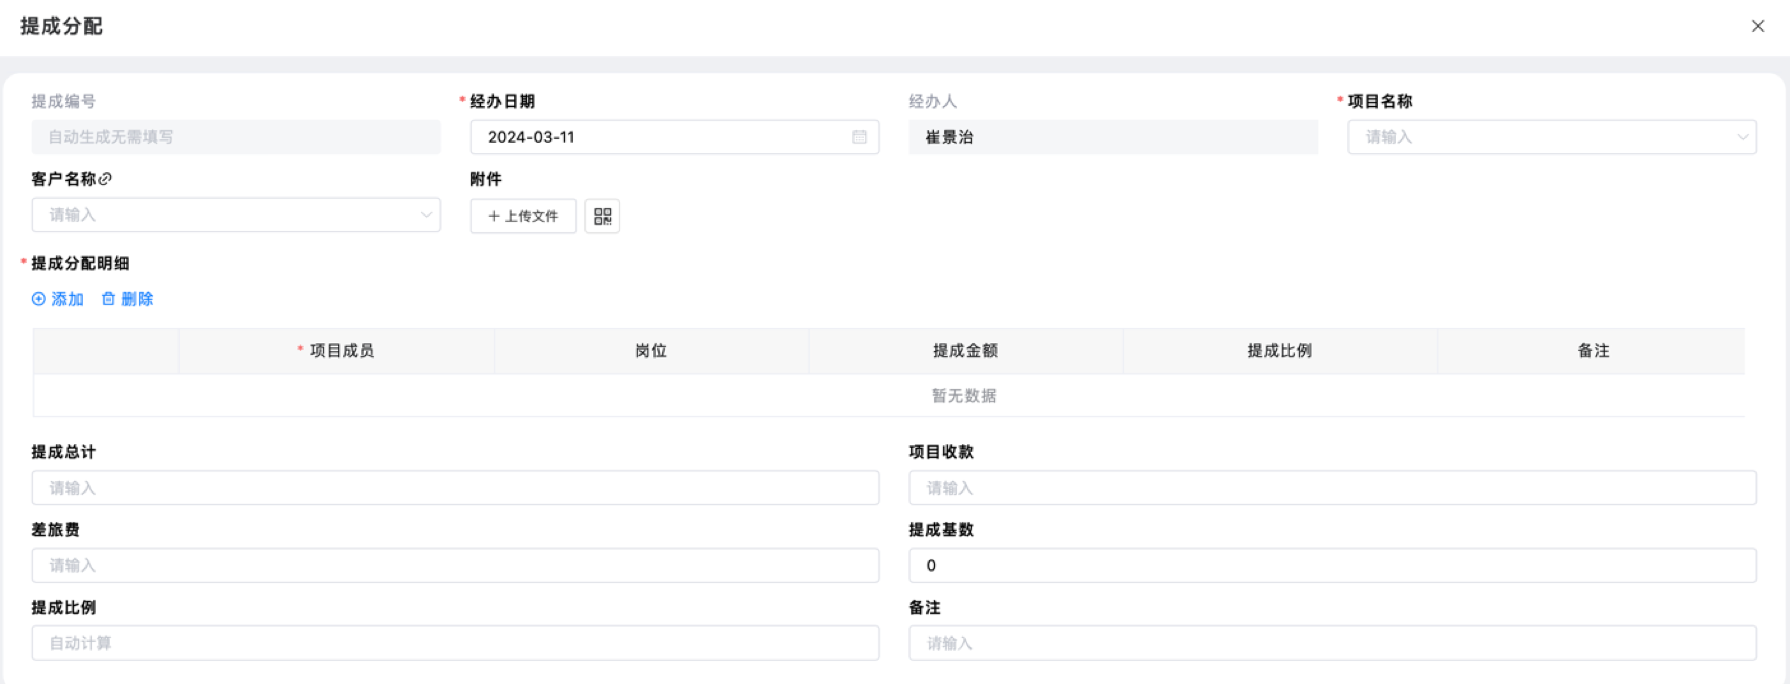This screenshot has height=684, width=1790.
Task: Click 删除 to remove detail rows
Action: point(128,299)
